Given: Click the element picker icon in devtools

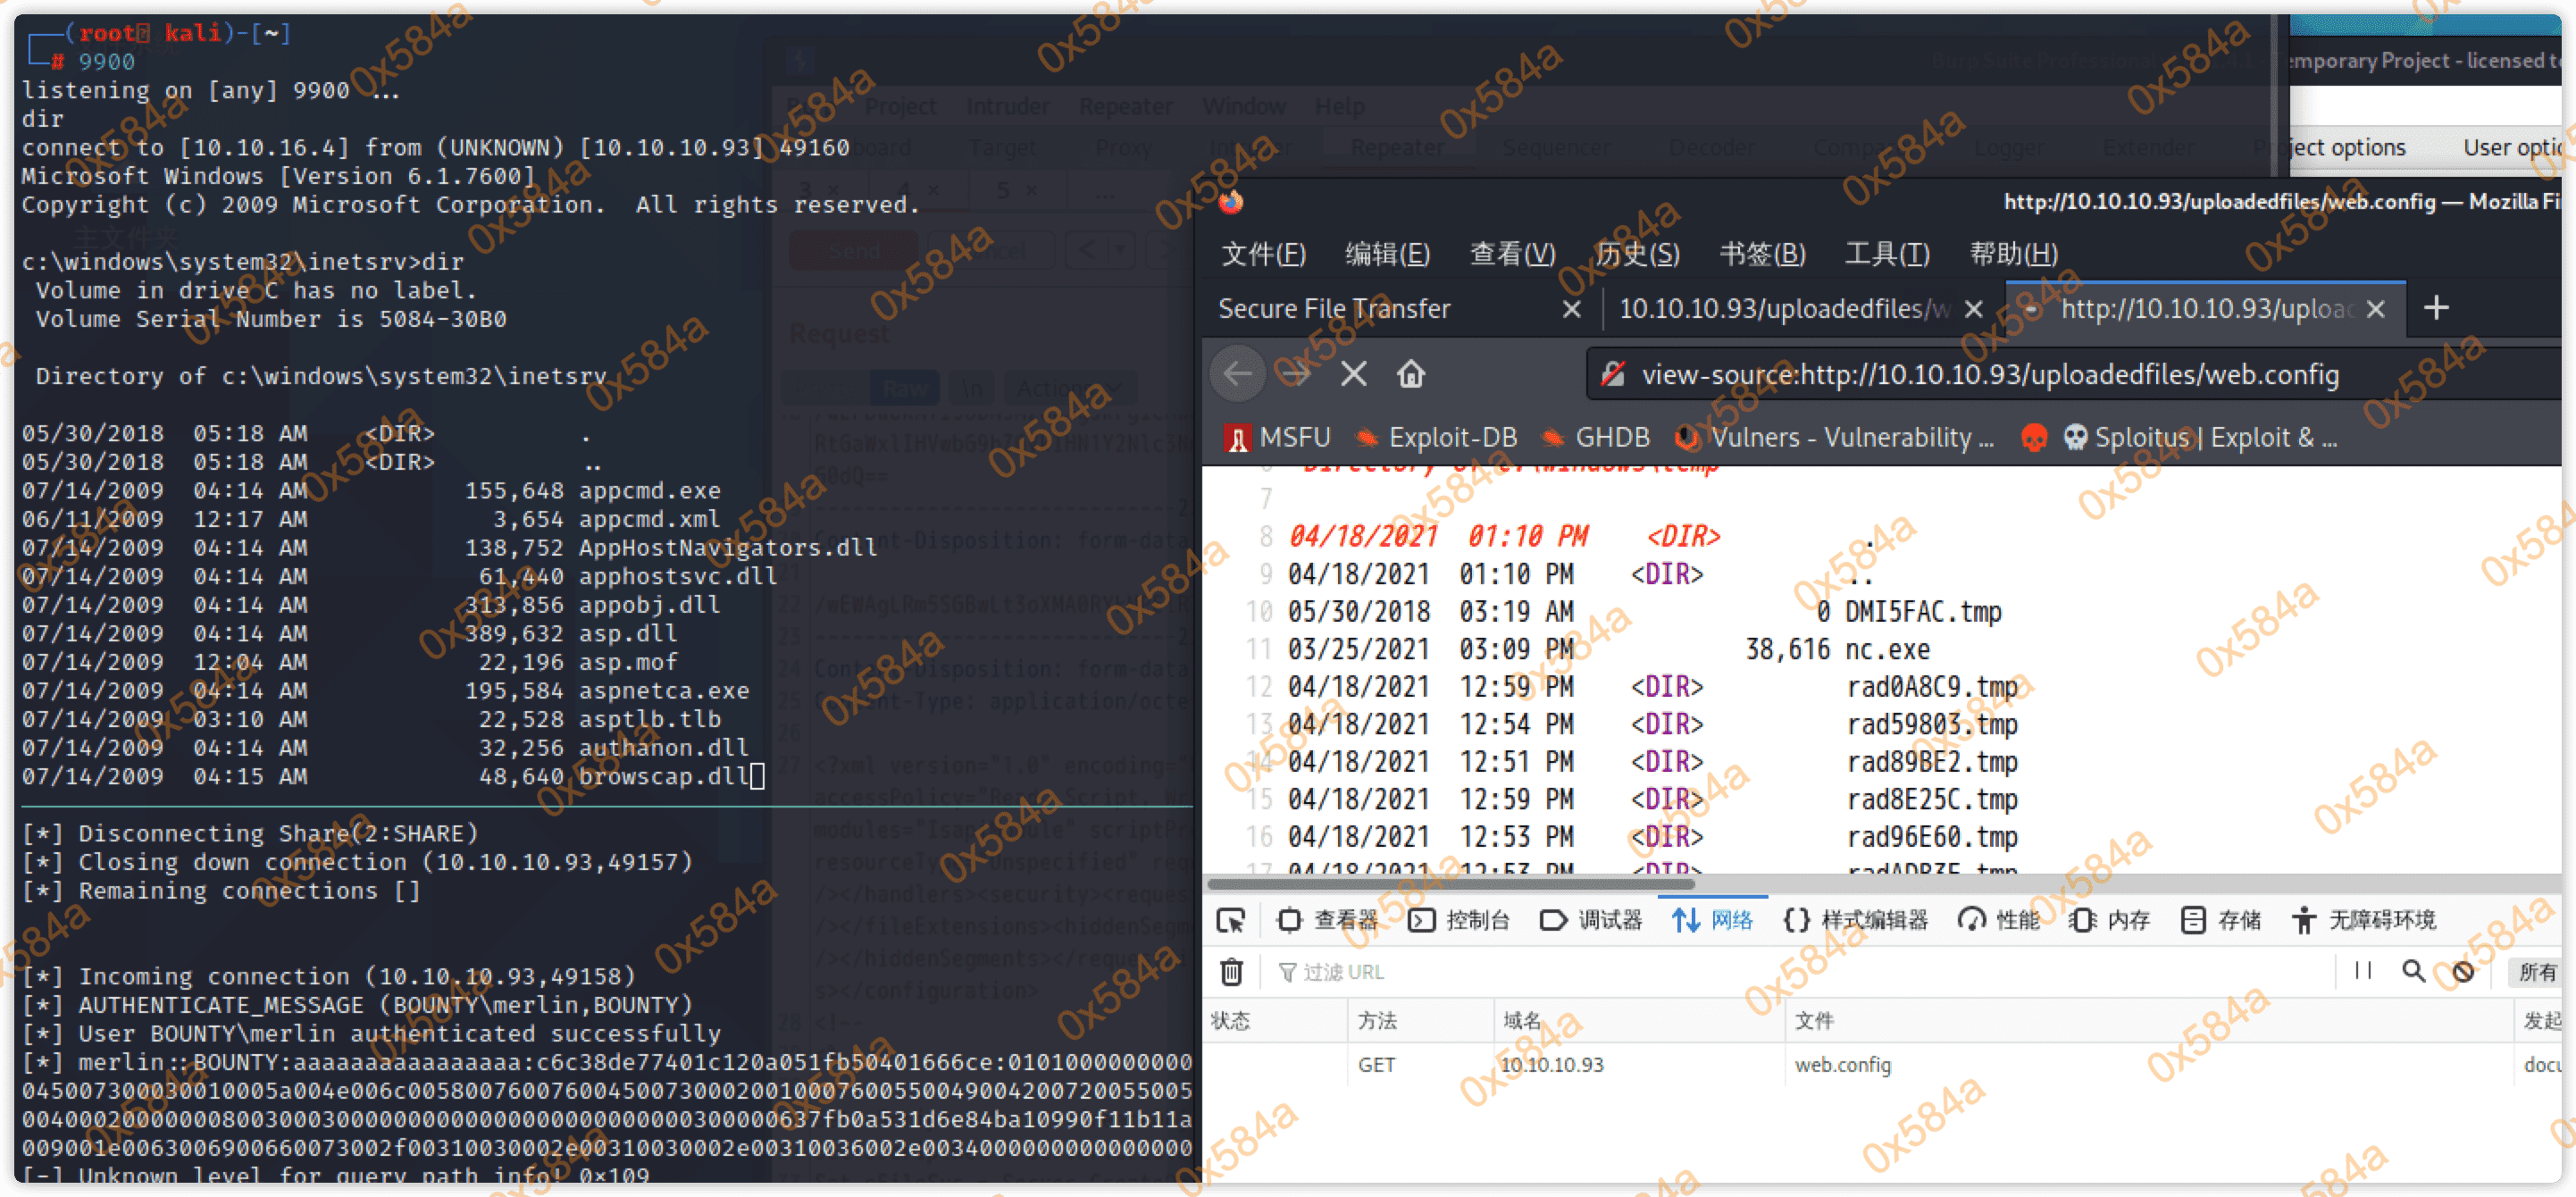Looking at the screenshot, I should pos(1231,920).
